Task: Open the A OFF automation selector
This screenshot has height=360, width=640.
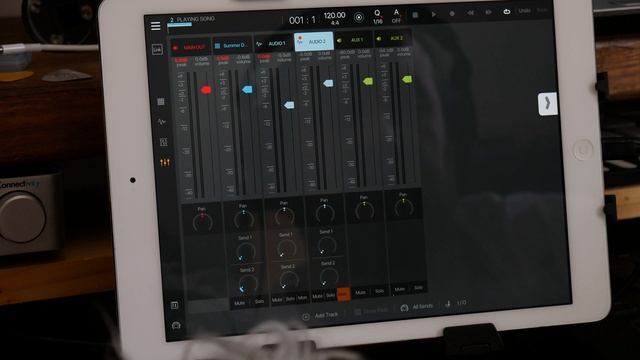Action: (396, 16)
